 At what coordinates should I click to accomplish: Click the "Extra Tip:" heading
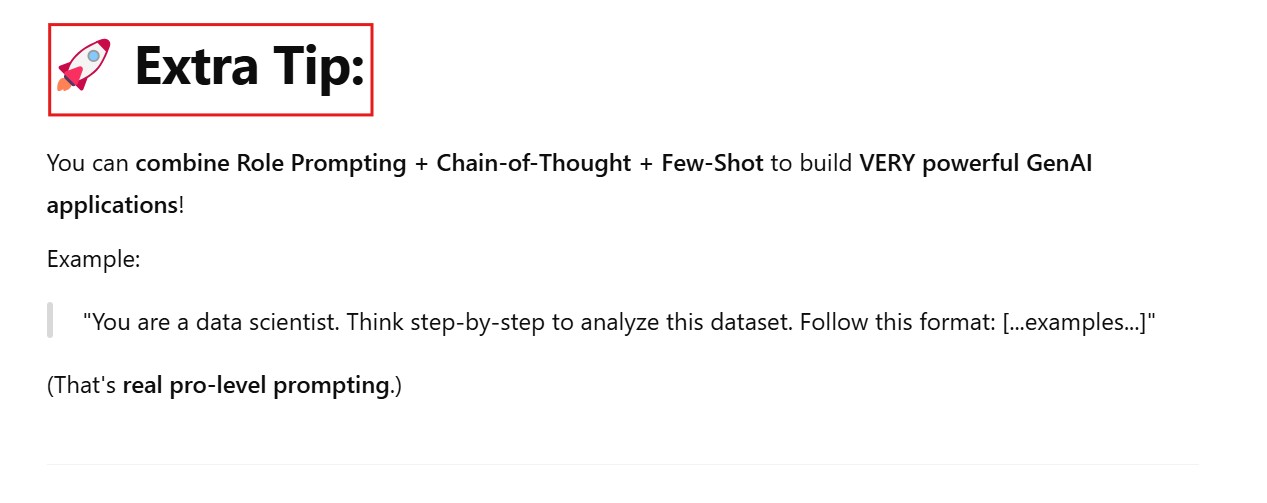click(249, 67)
